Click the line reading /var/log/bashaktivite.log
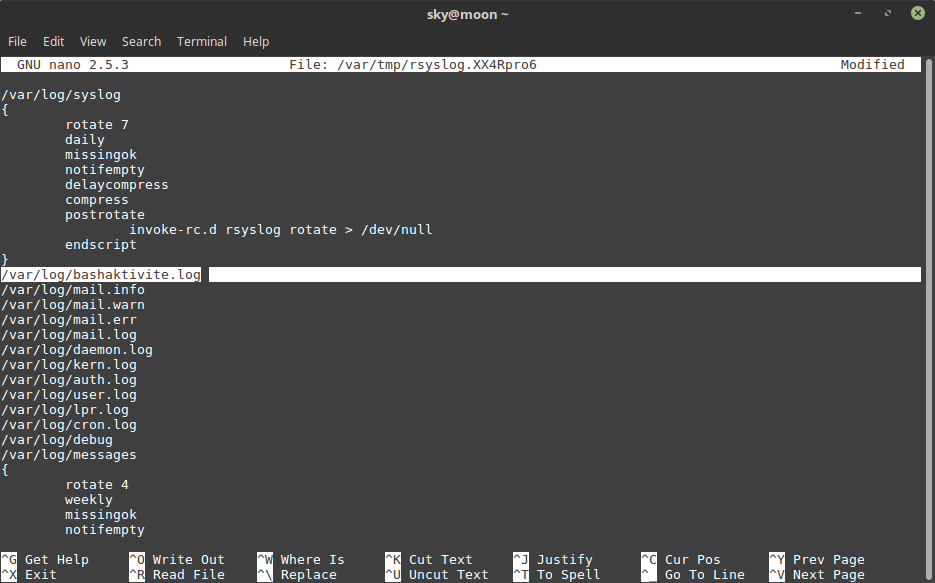935x583 pixels. click(x=100, y=274)
